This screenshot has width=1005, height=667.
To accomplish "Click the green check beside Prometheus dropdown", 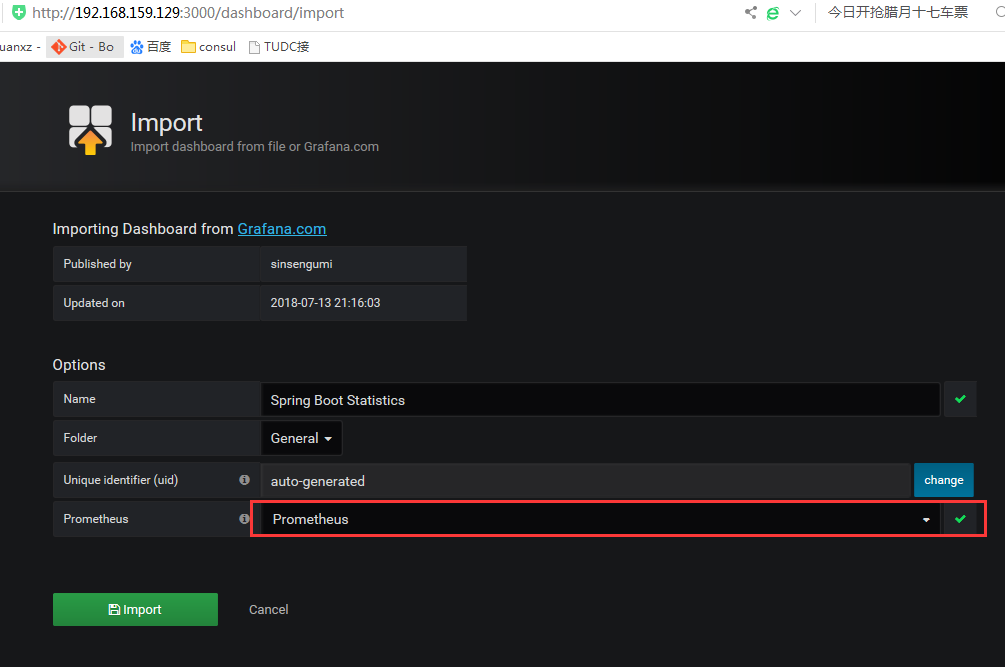I will (x=960, y=519).
